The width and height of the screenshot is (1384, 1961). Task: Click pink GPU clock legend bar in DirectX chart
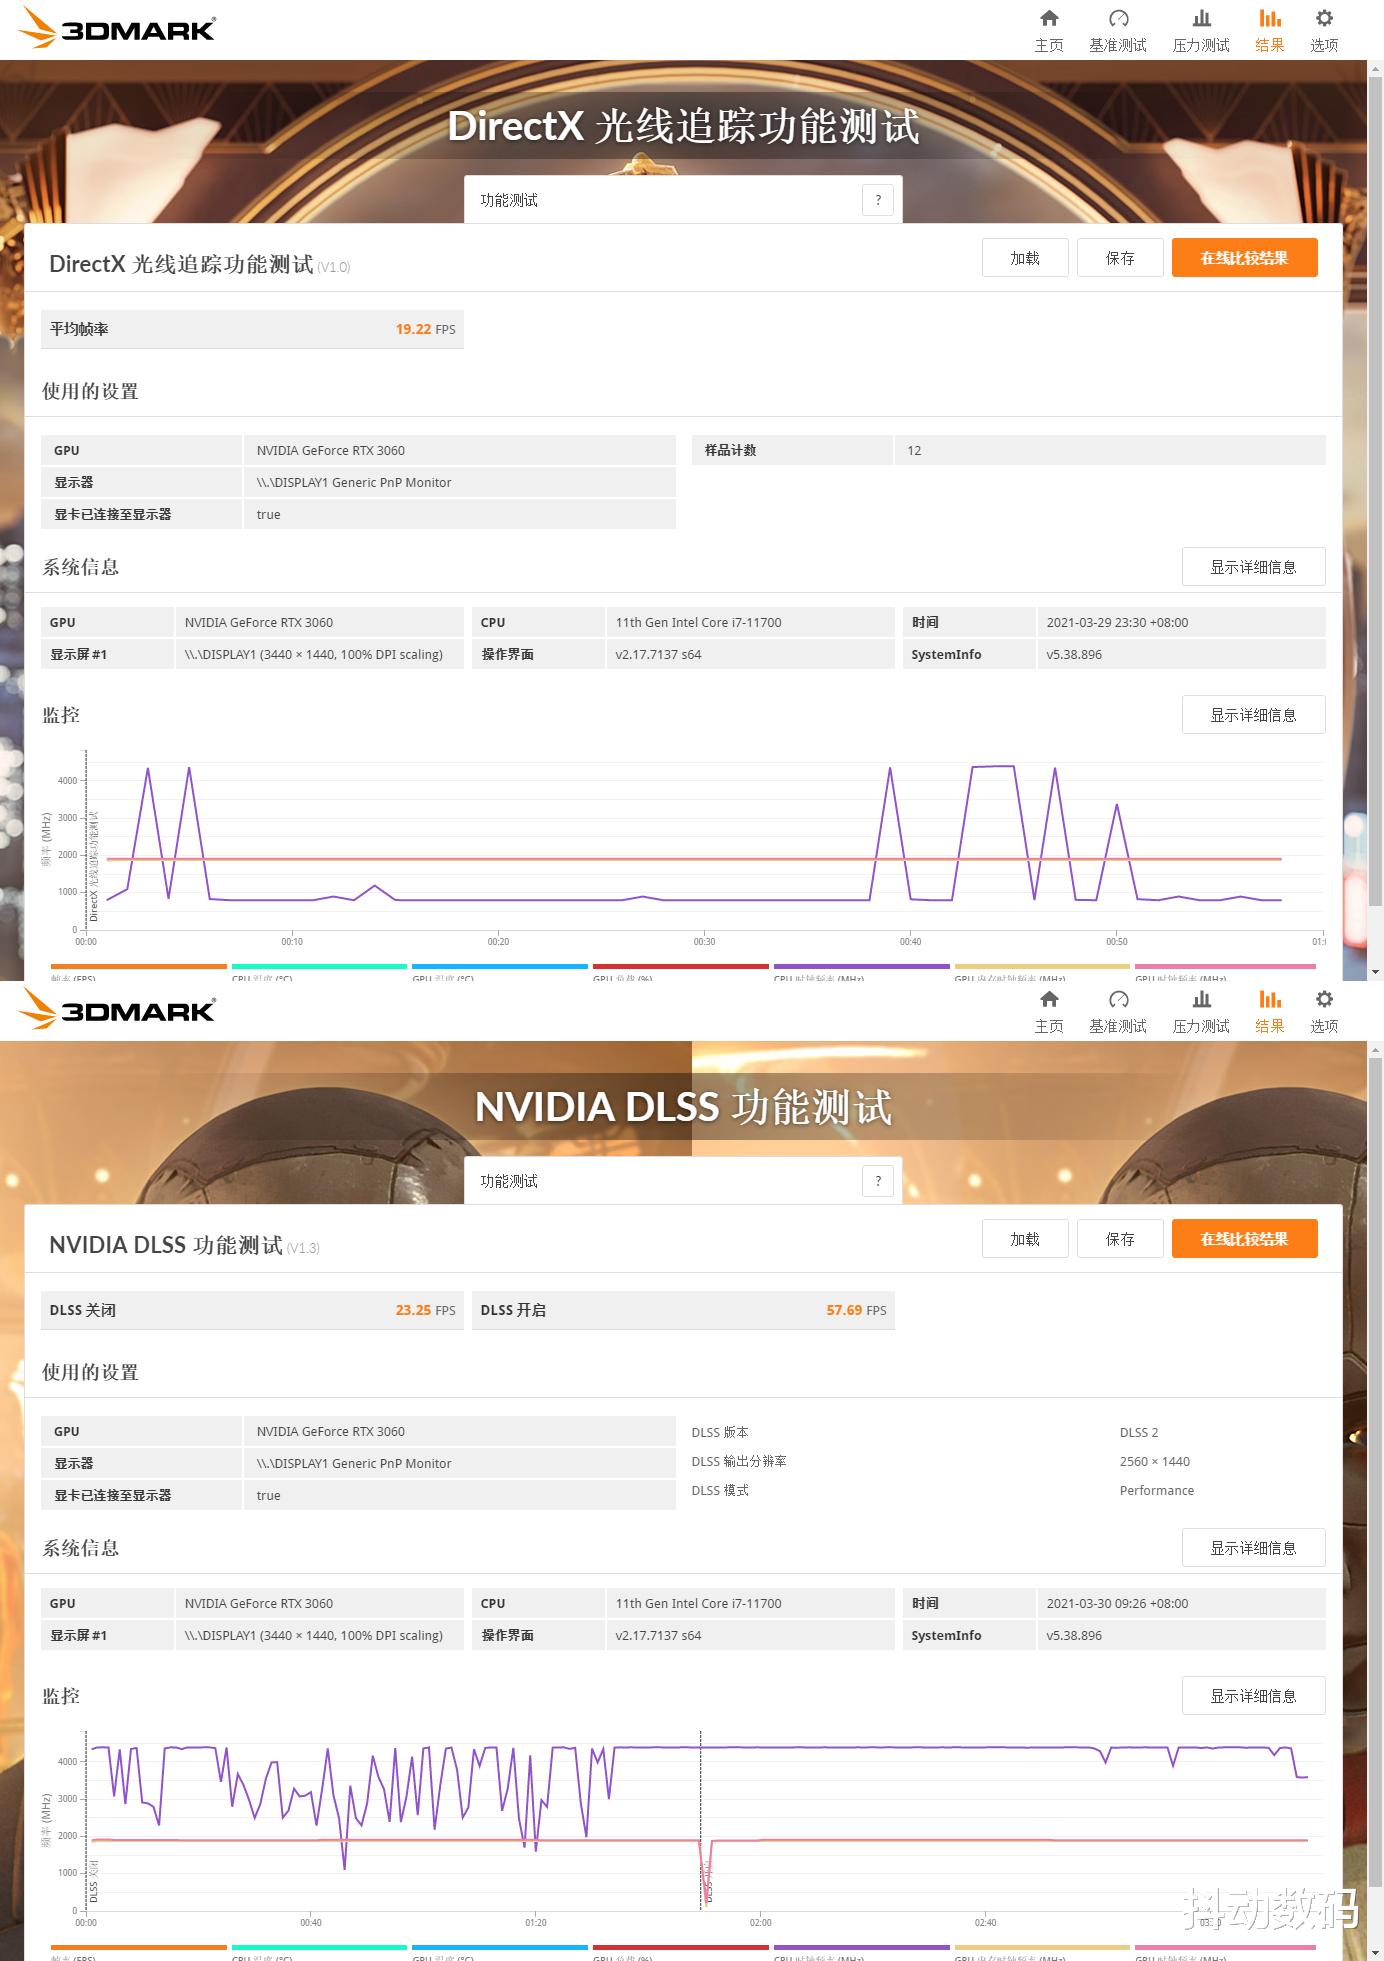tap(1225, 967)
